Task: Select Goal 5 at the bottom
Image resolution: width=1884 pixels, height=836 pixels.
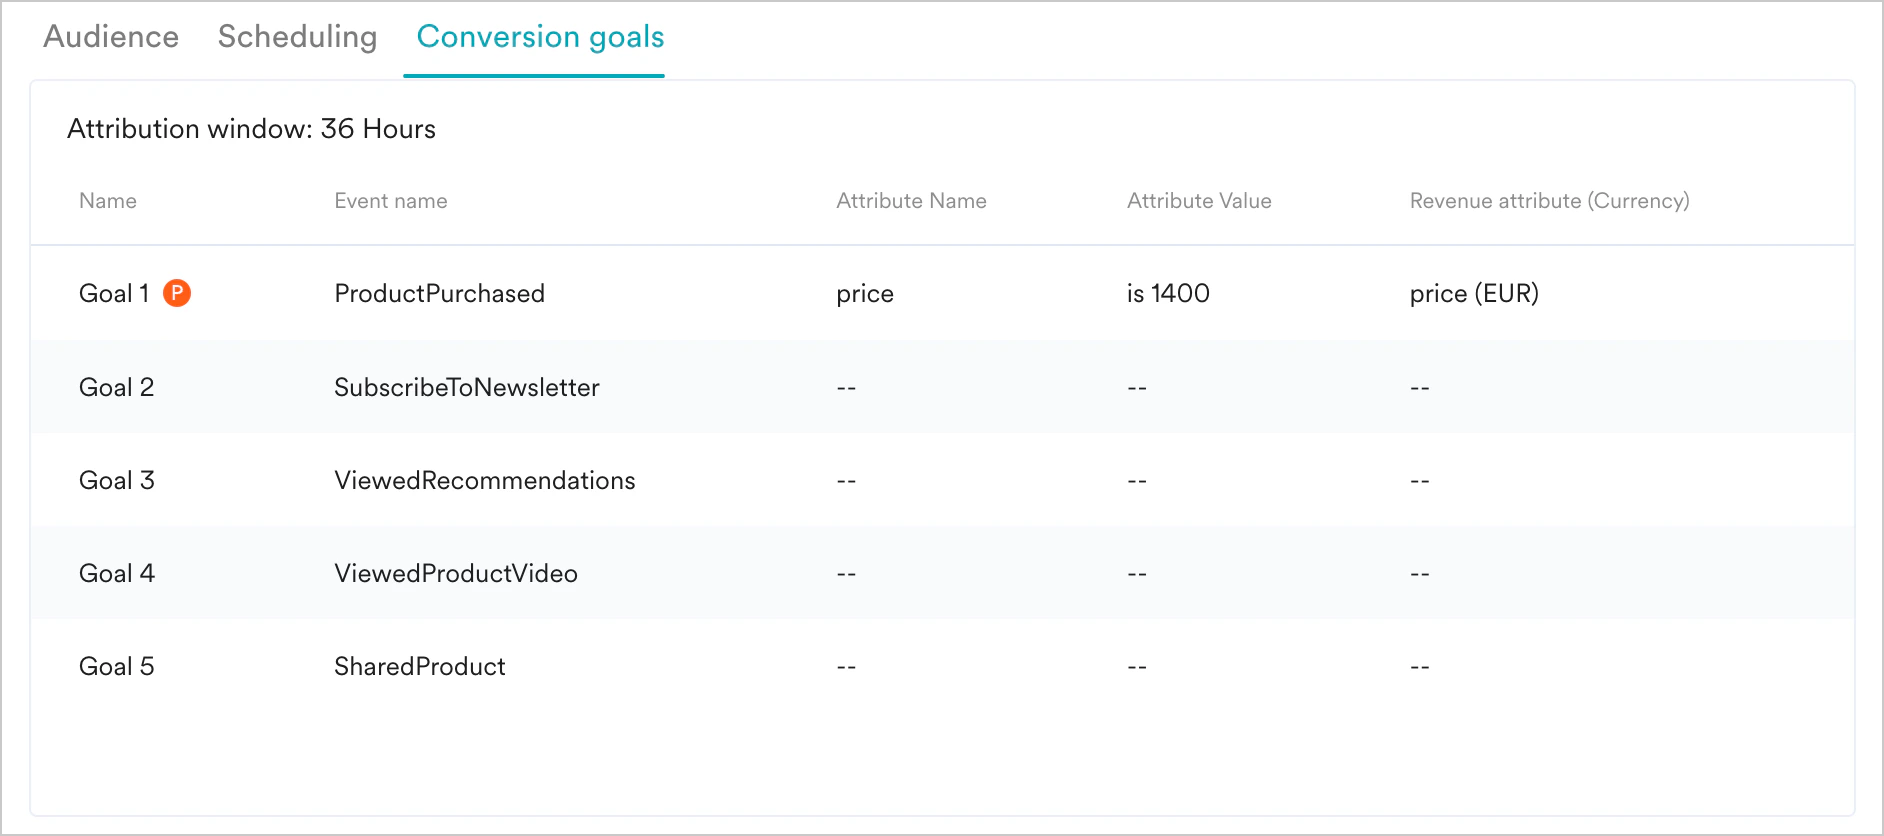Action: (116, 666)
